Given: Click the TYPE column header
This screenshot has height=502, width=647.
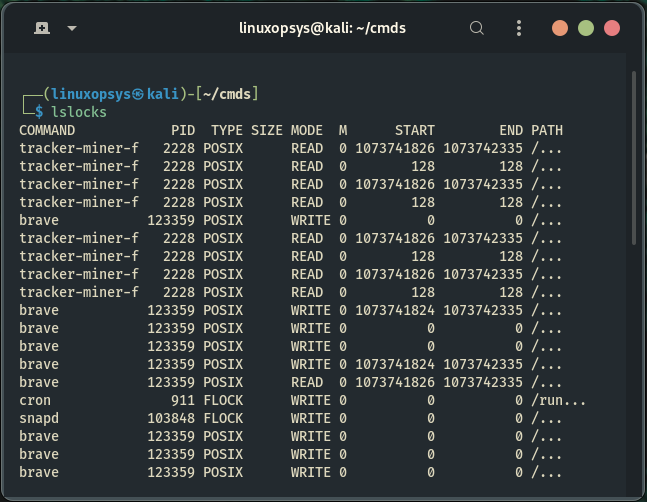Looking at the screenshot, I should tap(227, 130).
